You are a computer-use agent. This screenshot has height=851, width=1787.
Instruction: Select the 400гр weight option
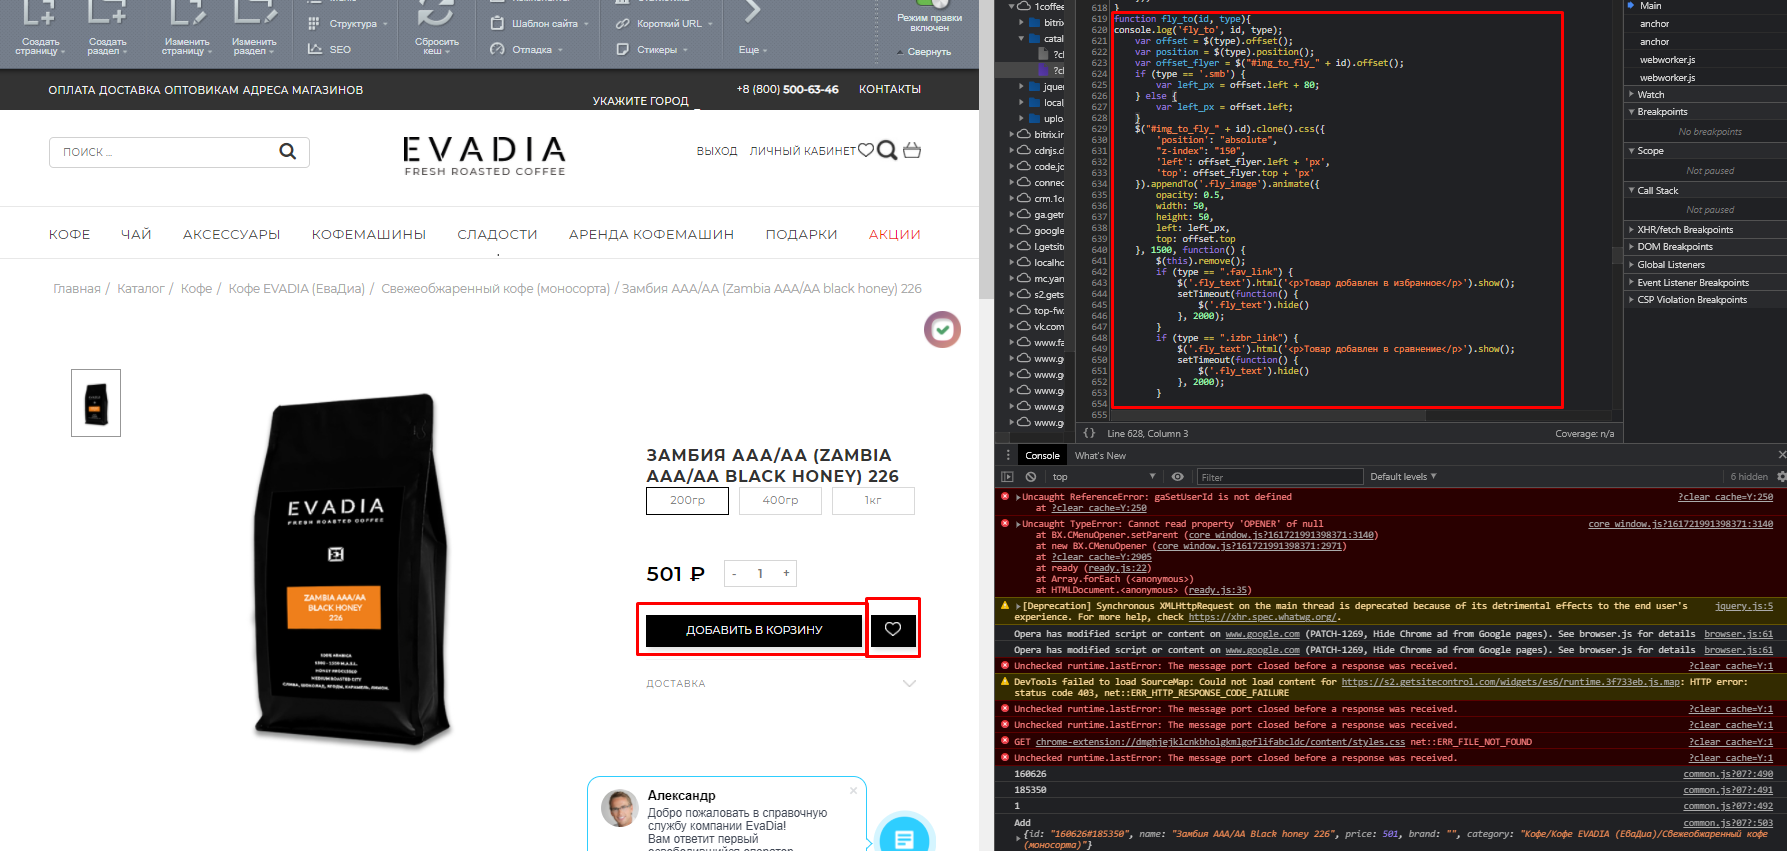click(x=780, y=500)
